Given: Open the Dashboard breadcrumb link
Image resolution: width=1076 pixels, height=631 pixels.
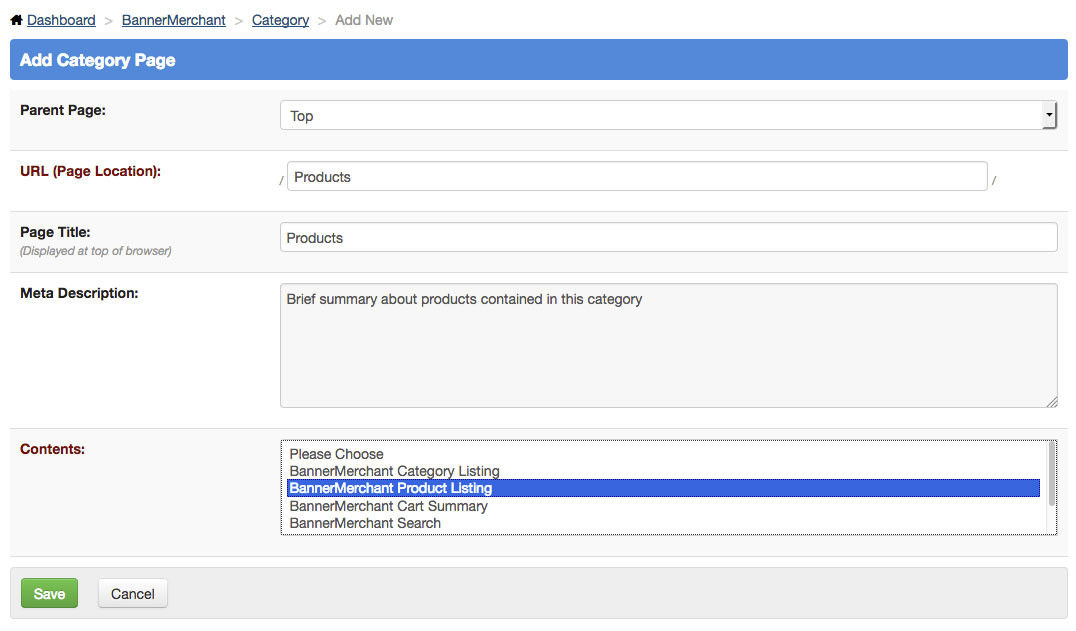Looking at the screenshot, I should coord(61,20).
